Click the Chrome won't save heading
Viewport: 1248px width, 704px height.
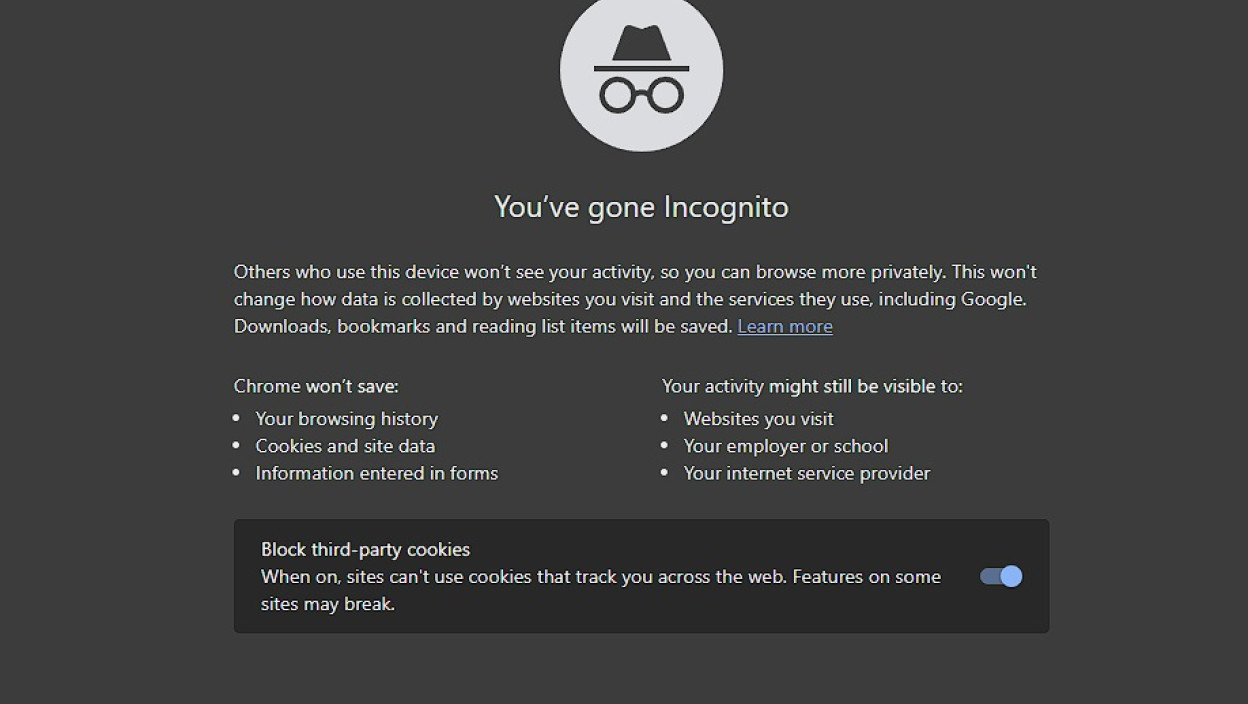pos(316,386)
